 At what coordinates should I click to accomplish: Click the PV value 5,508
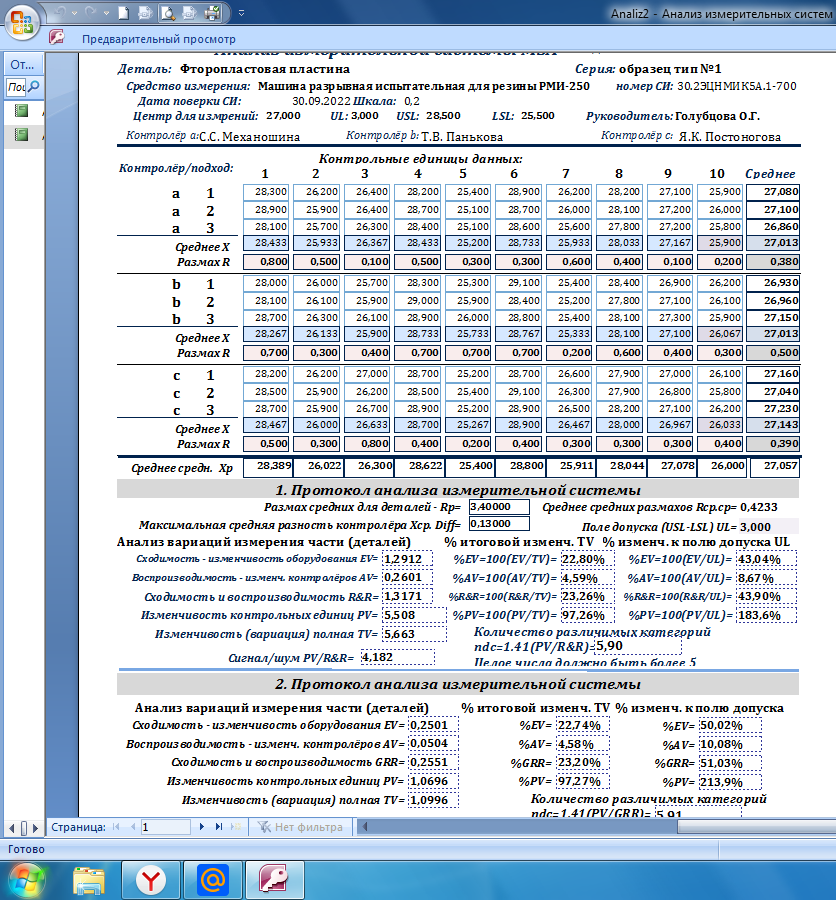415,615
